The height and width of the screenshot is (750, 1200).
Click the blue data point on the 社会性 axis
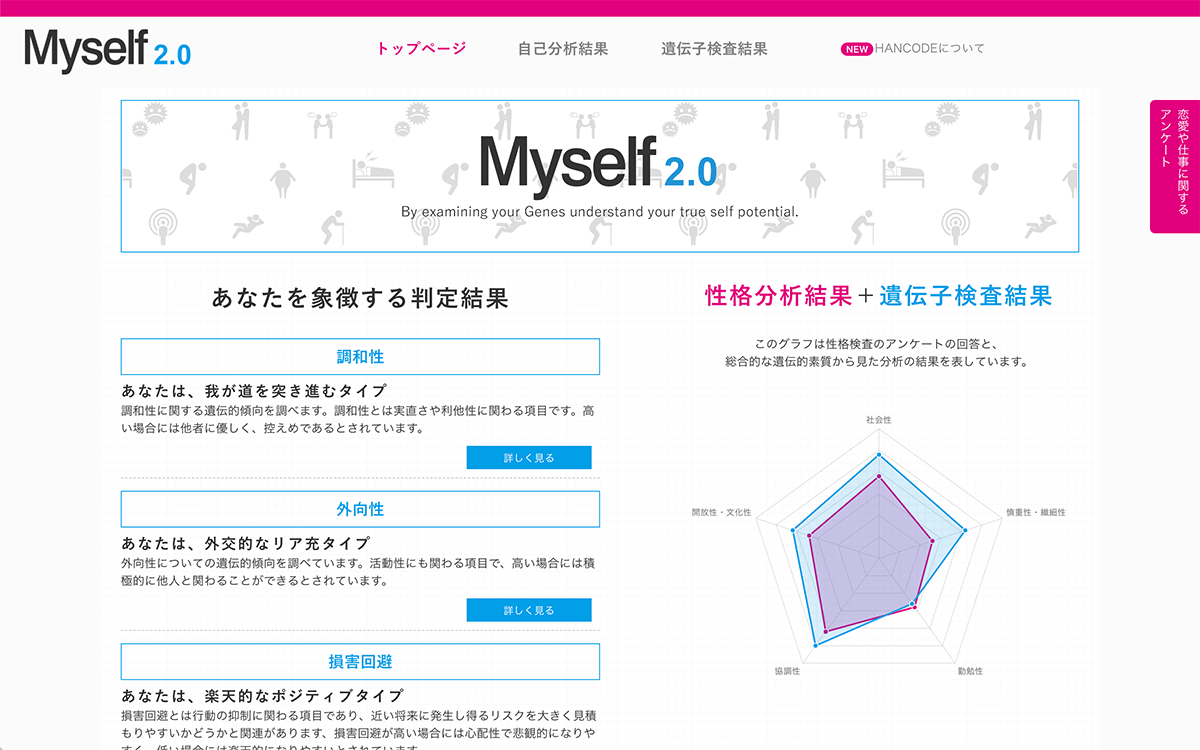[879, 455]
